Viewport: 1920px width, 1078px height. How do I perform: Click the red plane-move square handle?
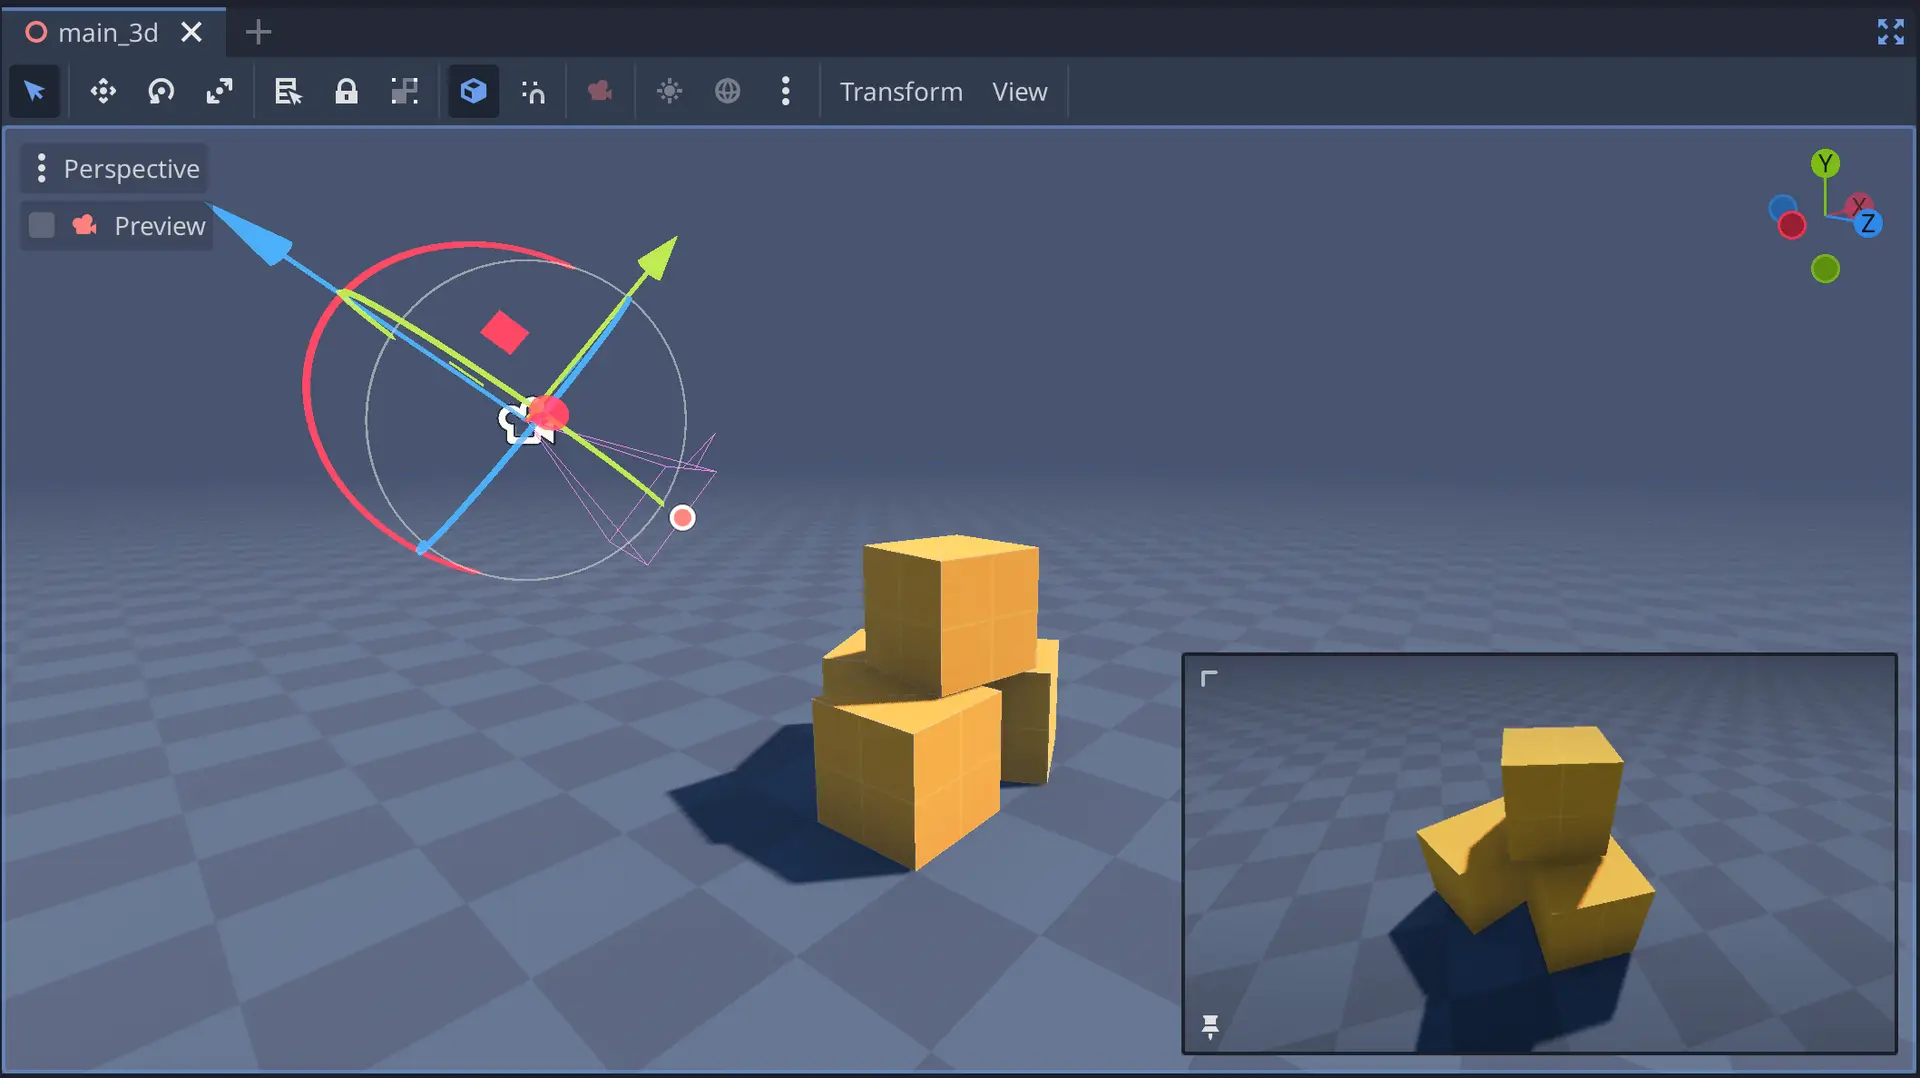(x=504, y=332)
